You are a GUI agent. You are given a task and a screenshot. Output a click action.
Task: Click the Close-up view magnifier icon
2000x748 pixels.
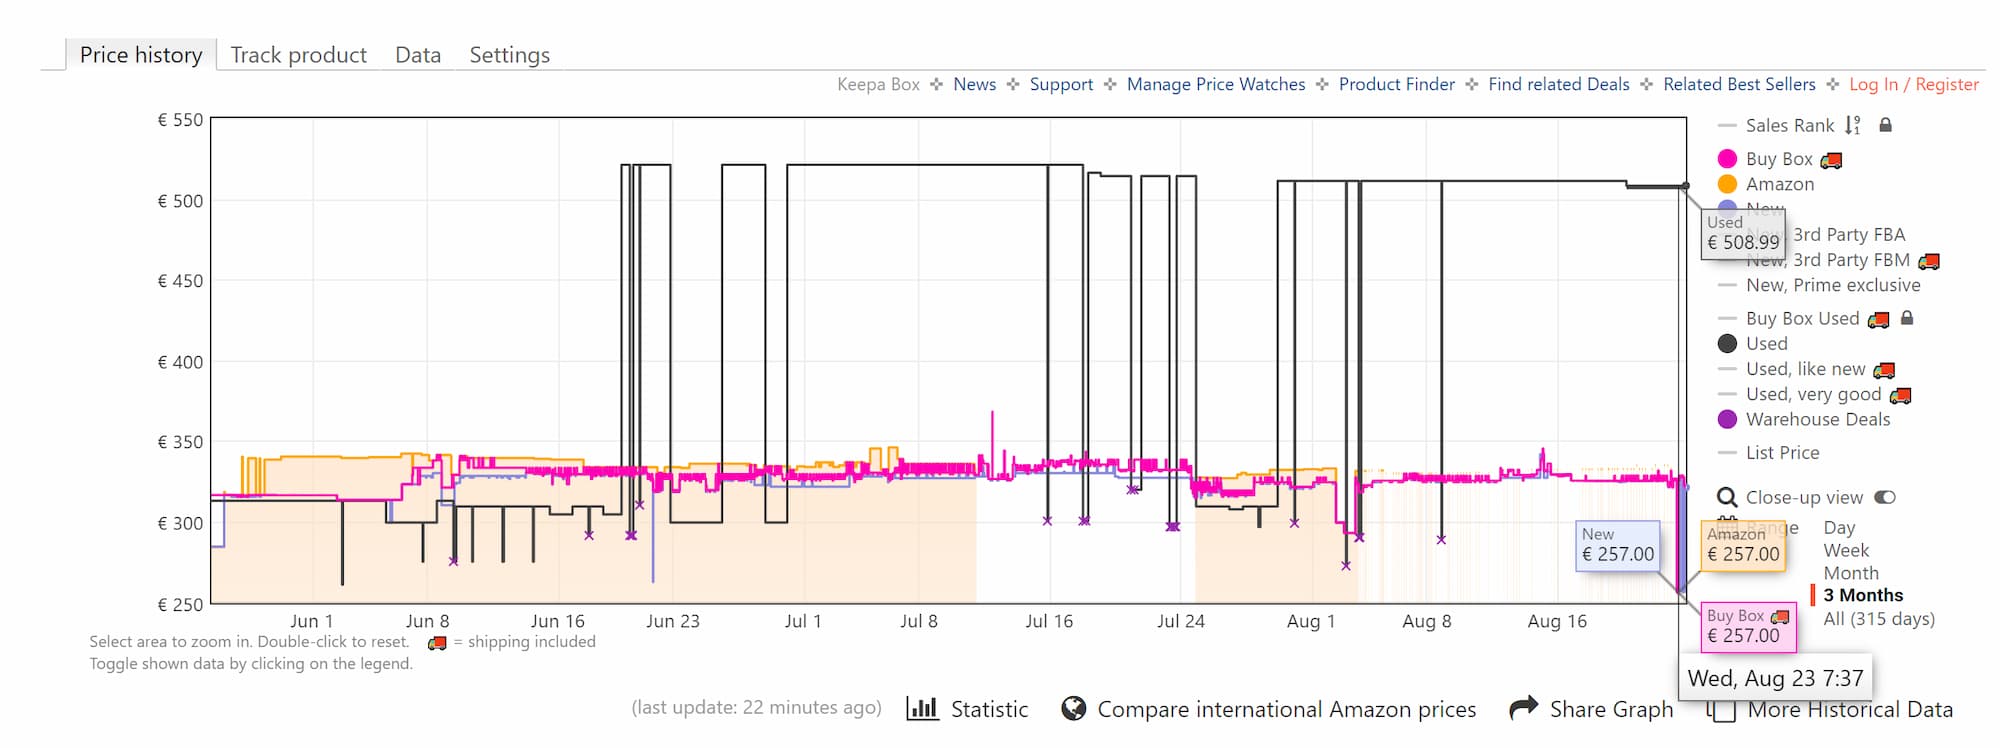click(x=1727, y=497)
